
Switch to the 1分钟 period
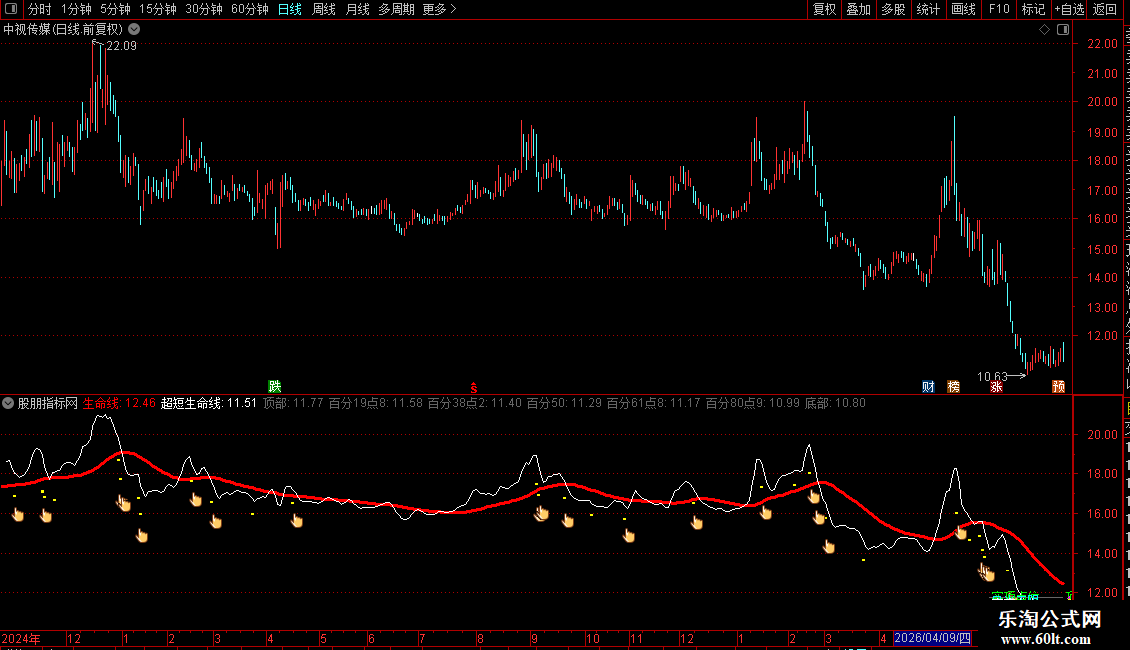(x=76, y=9)
